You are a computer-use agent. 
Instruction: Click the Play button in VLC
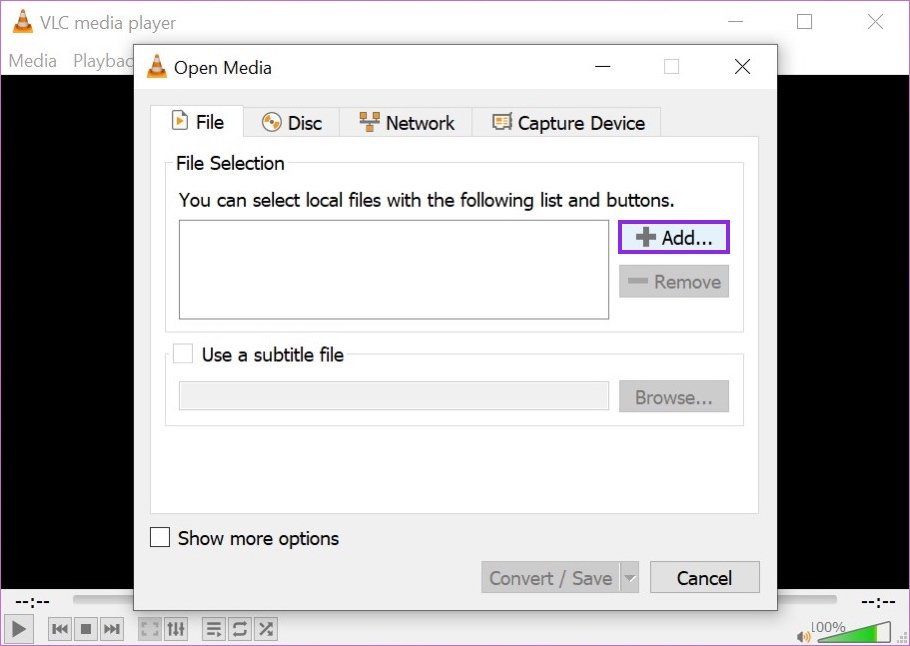[19, 629]
